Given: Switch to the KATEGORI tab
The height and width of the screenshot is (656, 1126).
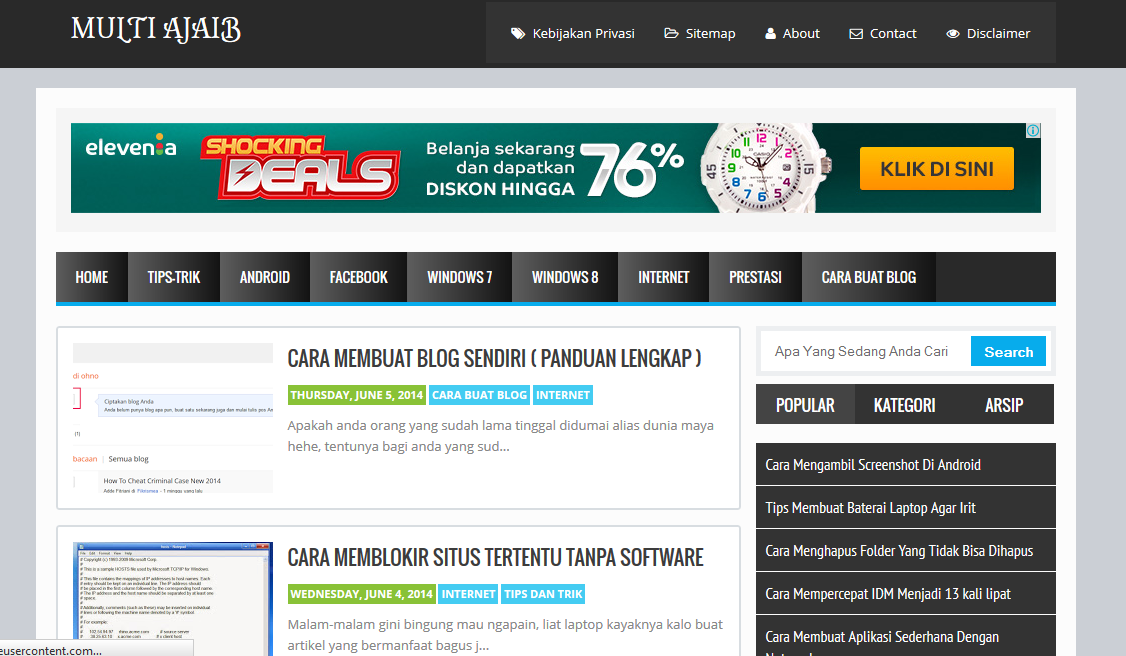Looking at the screenshot, I should (904, 405).
